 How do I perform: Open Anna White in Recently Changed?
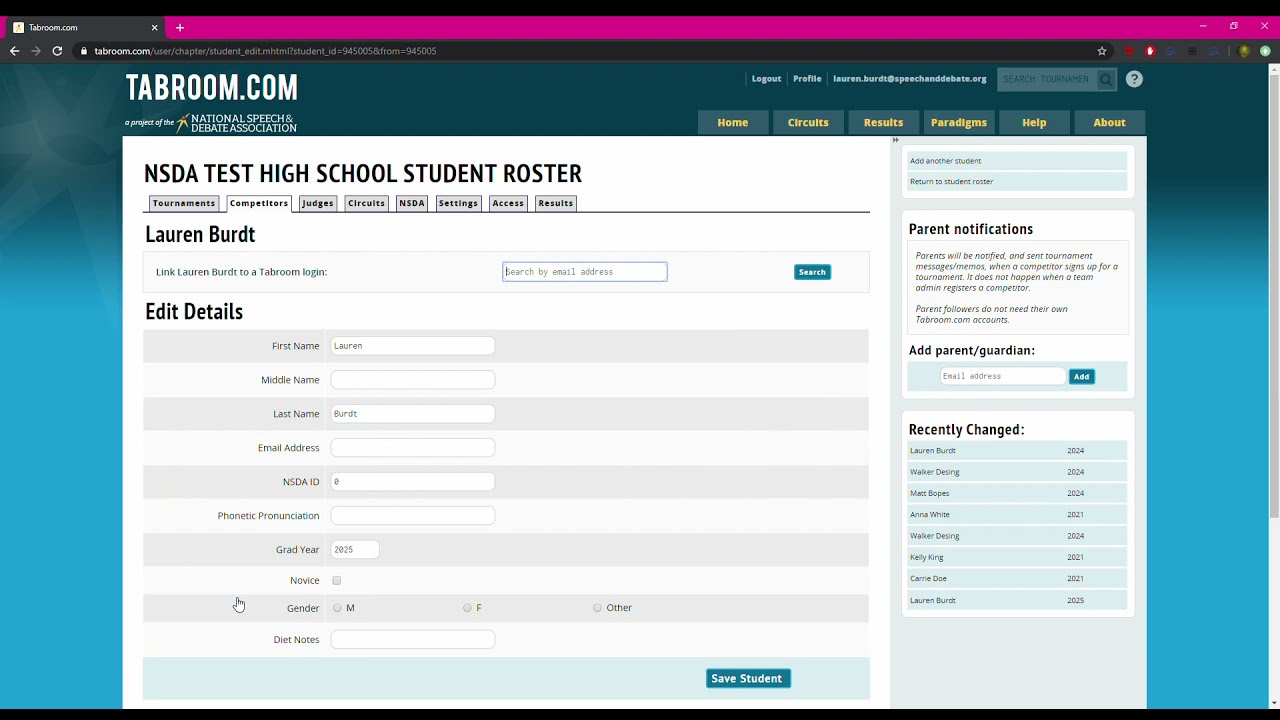point(1017,515)
